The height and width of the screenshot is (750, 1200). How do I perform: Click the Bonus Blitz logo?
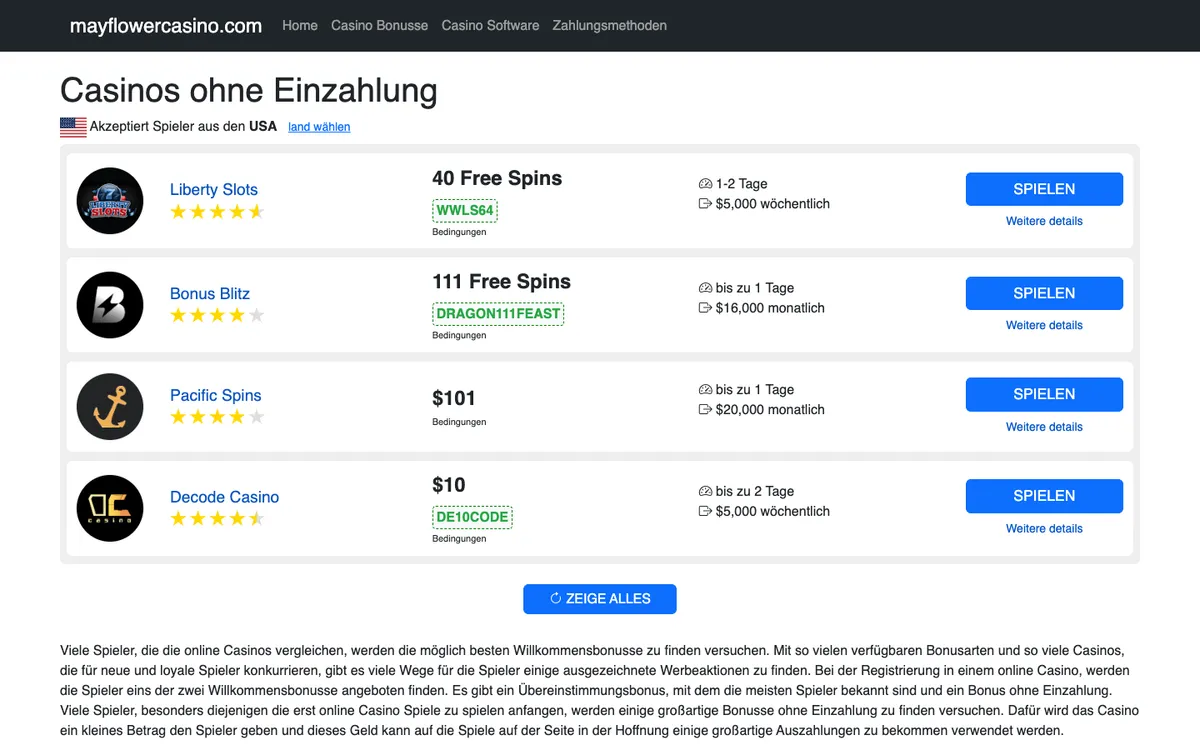110,305
